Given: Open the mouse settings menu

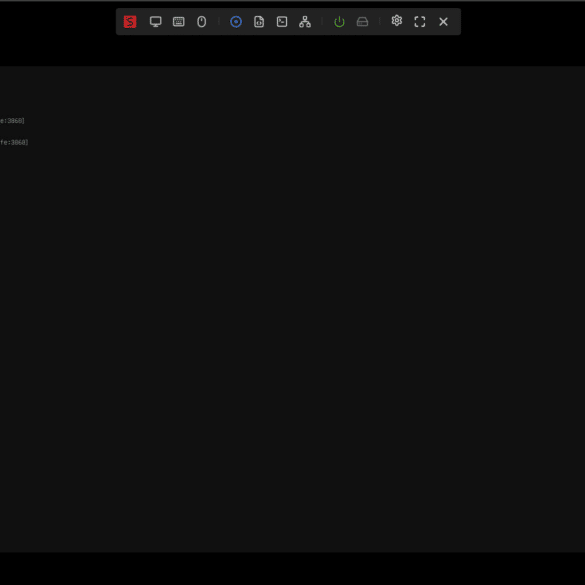Looking at the screenshot, I should tap(201, 22).
